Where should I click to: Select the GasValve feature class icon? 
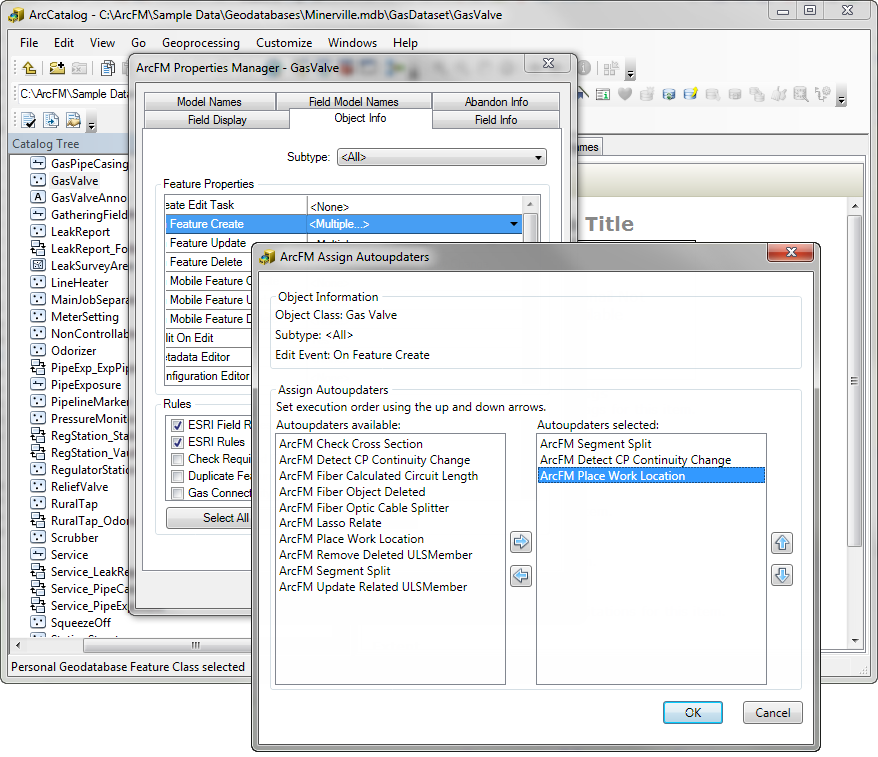point(38,181)
